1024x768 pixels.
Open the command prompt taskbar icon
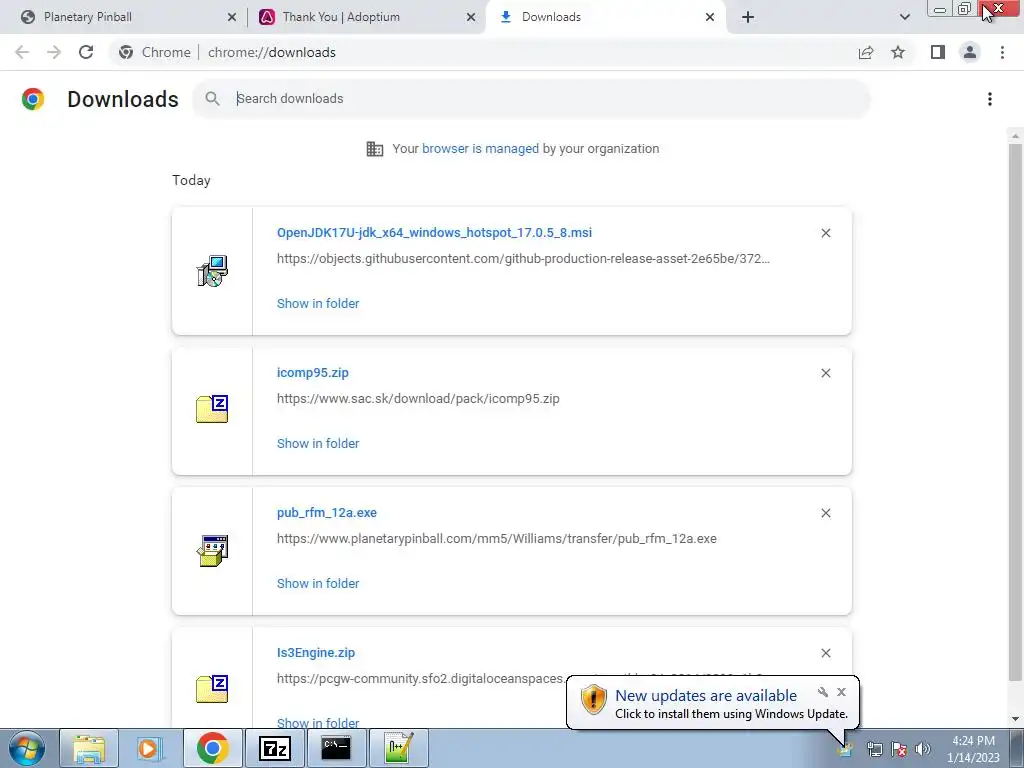[336, 748]
